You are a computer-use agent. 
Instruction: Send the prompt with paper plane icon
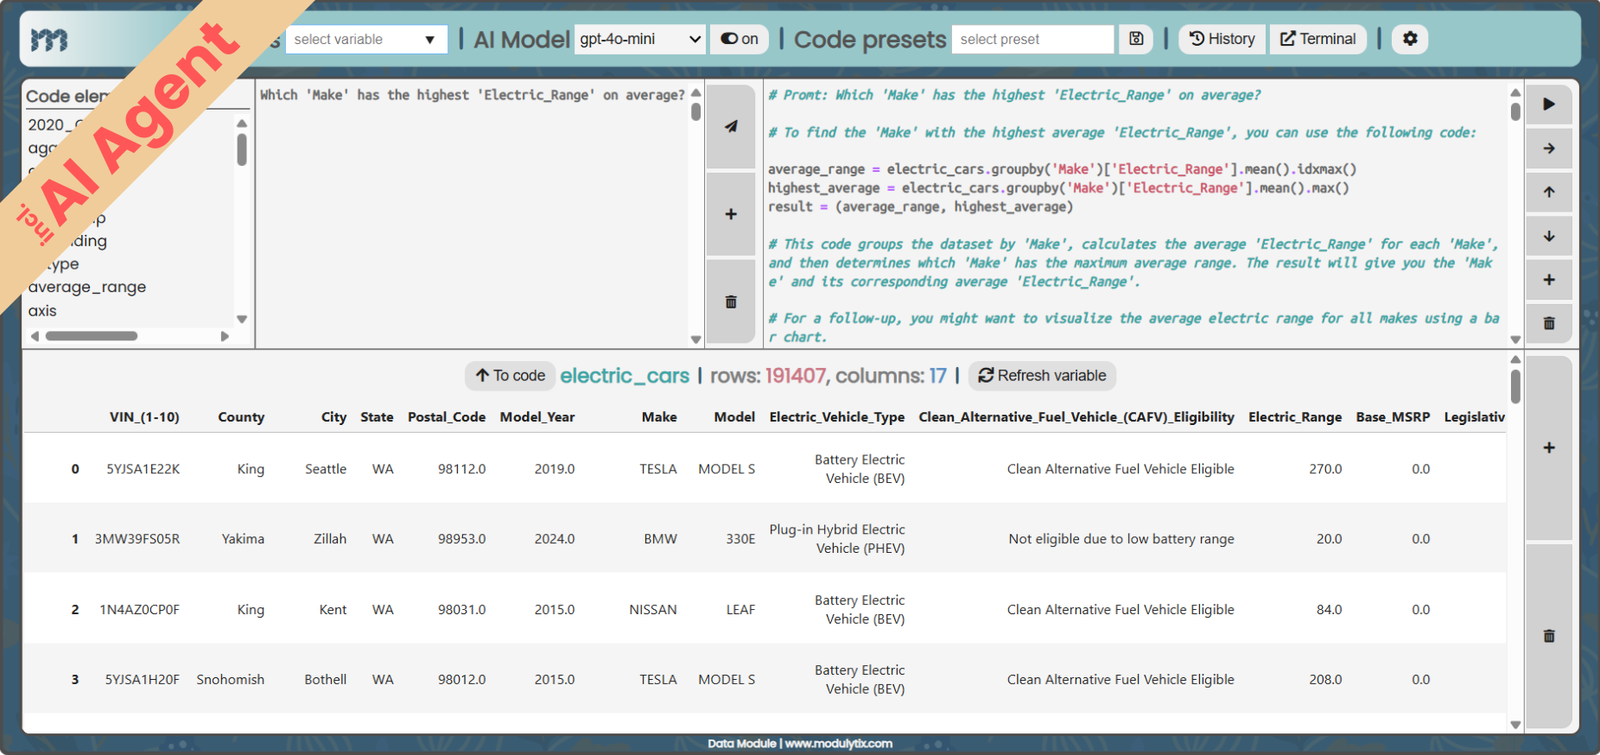click(x=731, y=126)
